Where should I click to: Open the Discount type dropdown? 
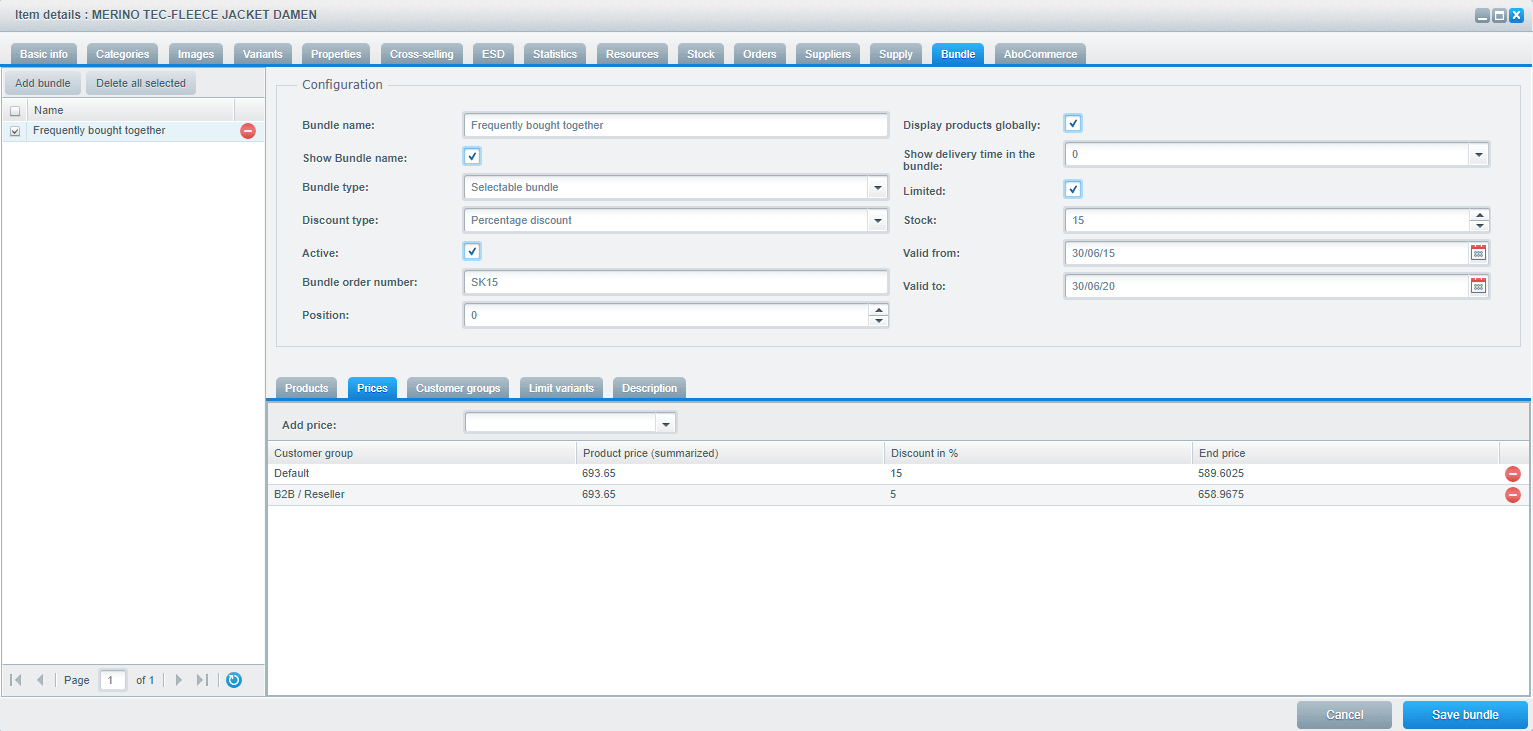(877, 220)
